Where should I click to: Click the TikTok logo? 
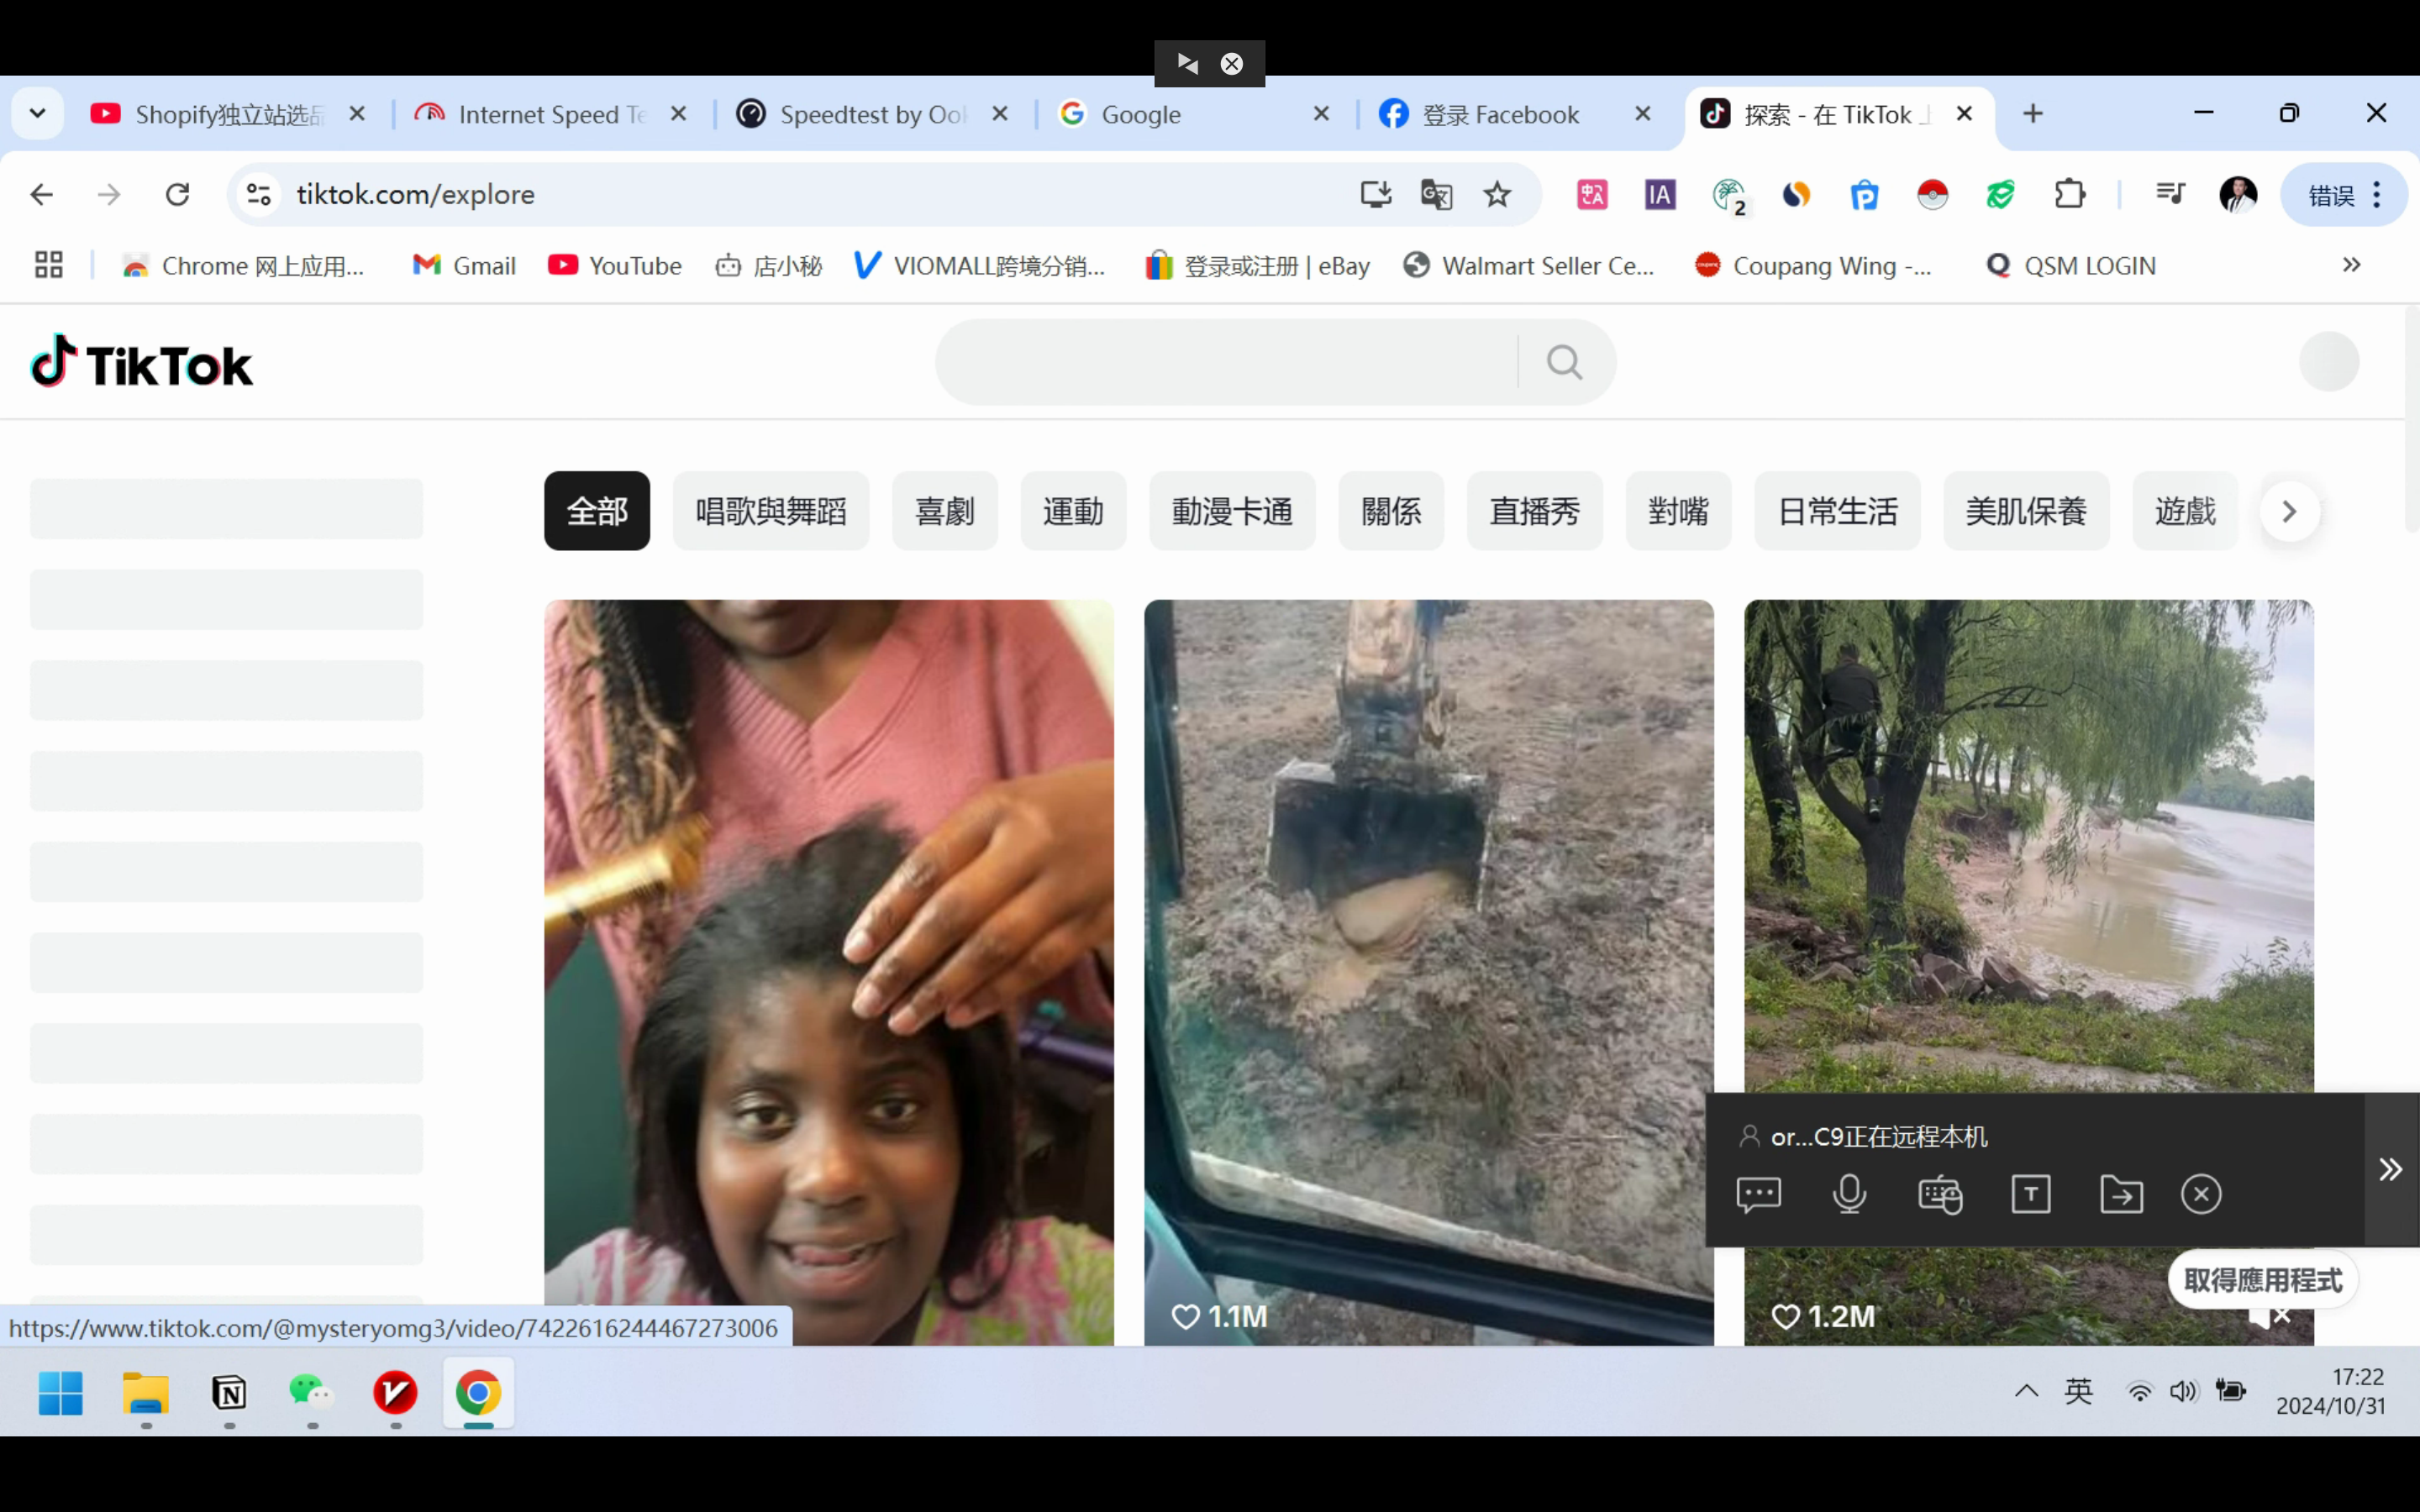[141, 362]
